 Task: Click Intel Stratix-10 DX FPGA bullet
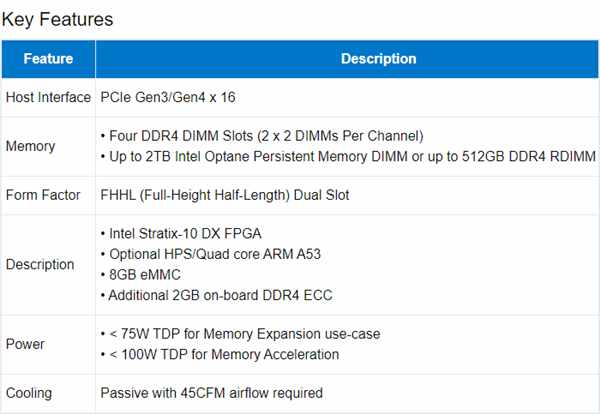click(x=183, y=233)
